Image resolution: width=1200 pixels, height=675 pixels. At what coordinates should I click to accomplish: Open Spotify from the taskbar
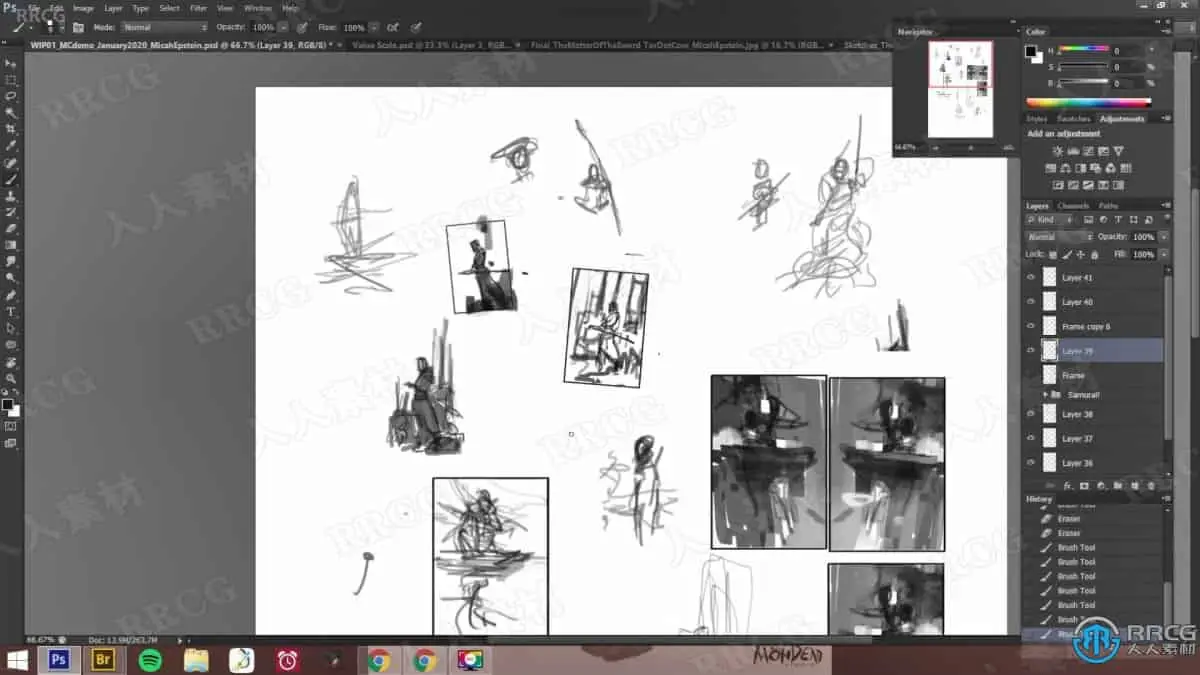coord(150,660)
